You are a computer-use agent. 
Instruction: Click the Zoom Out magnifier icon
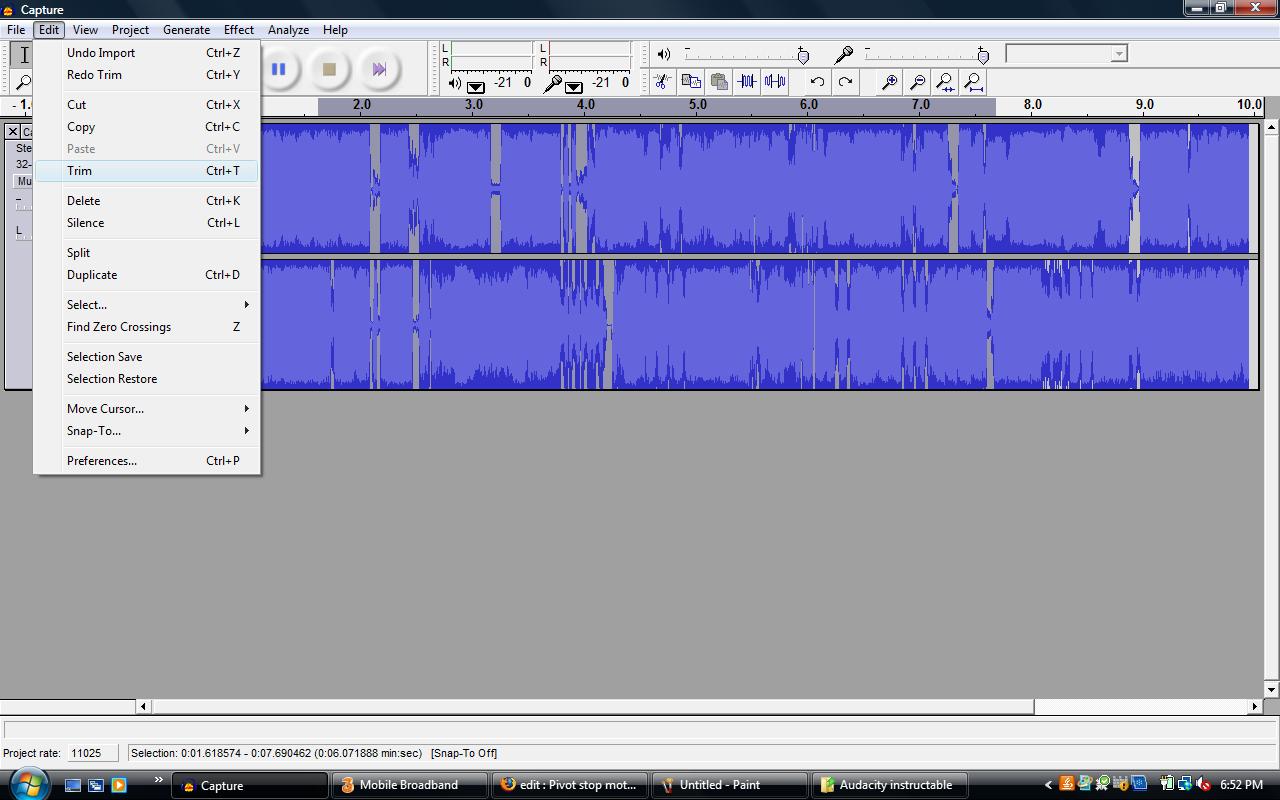coord(916,82)
